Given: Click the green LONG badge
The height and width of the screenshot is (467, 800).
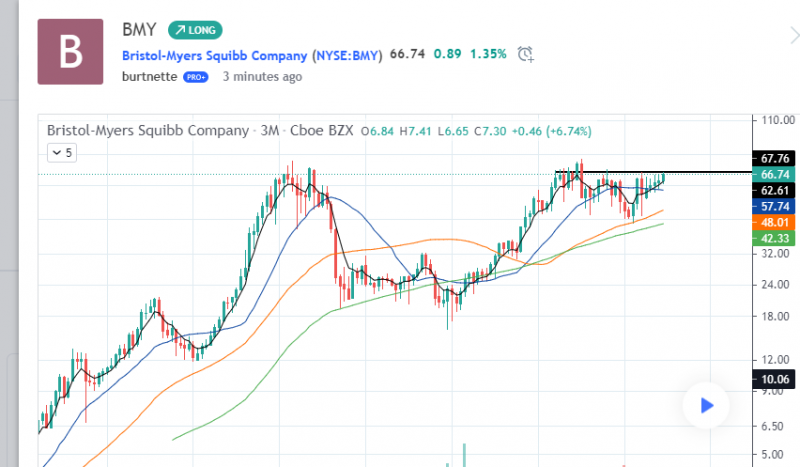Looking at the screenshot, I should click(x=194, y=30).
